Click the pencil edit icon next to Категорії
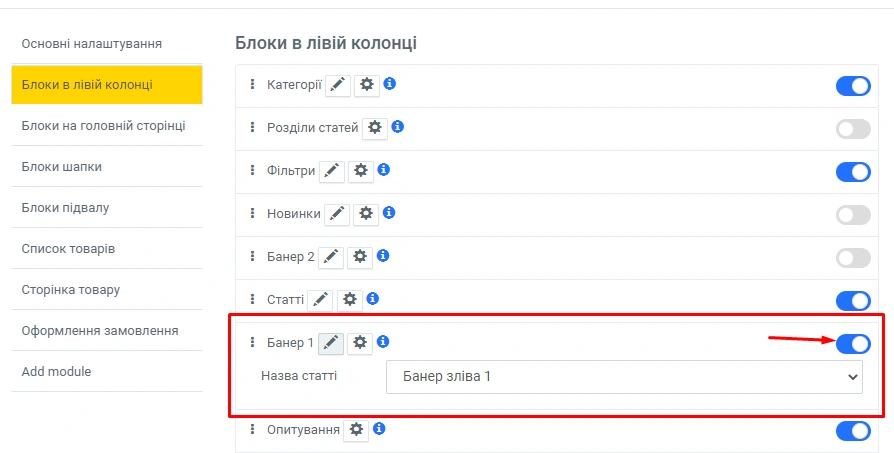This screenshot has height=453, width=894. point(339,86)
